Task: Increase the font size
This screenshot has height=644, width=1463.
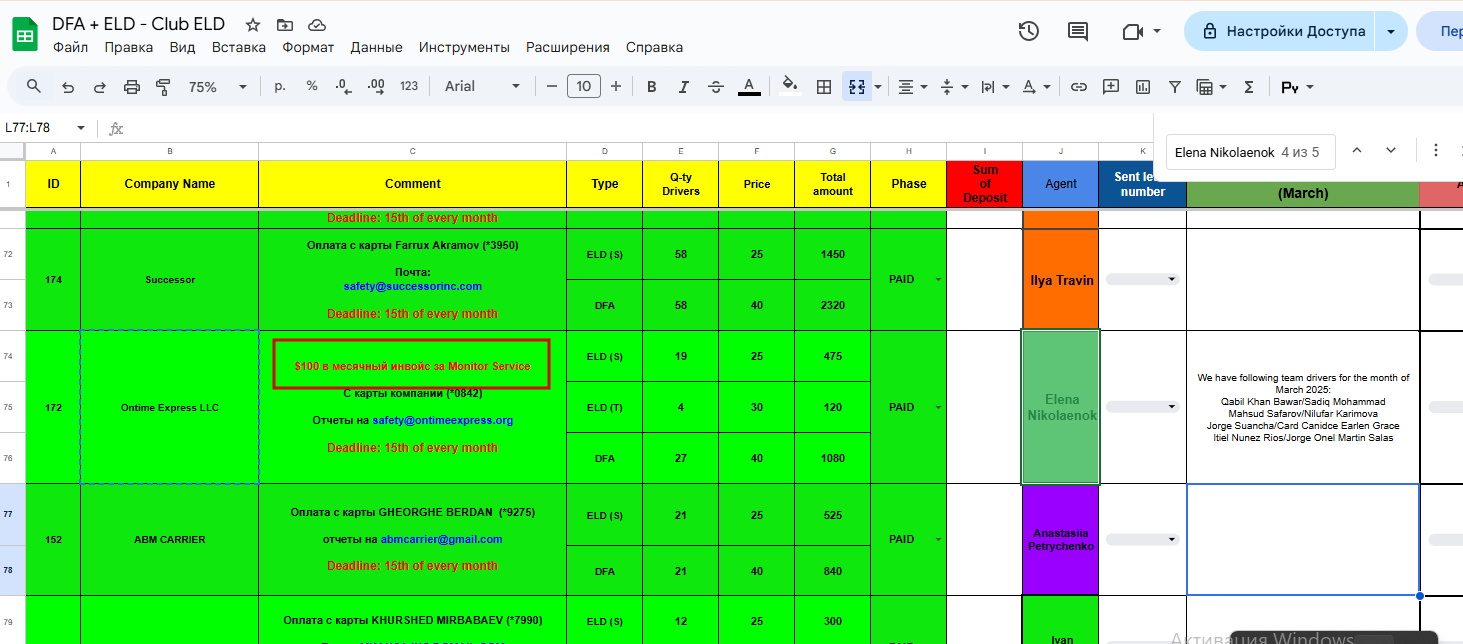Action: coord(616,87)
